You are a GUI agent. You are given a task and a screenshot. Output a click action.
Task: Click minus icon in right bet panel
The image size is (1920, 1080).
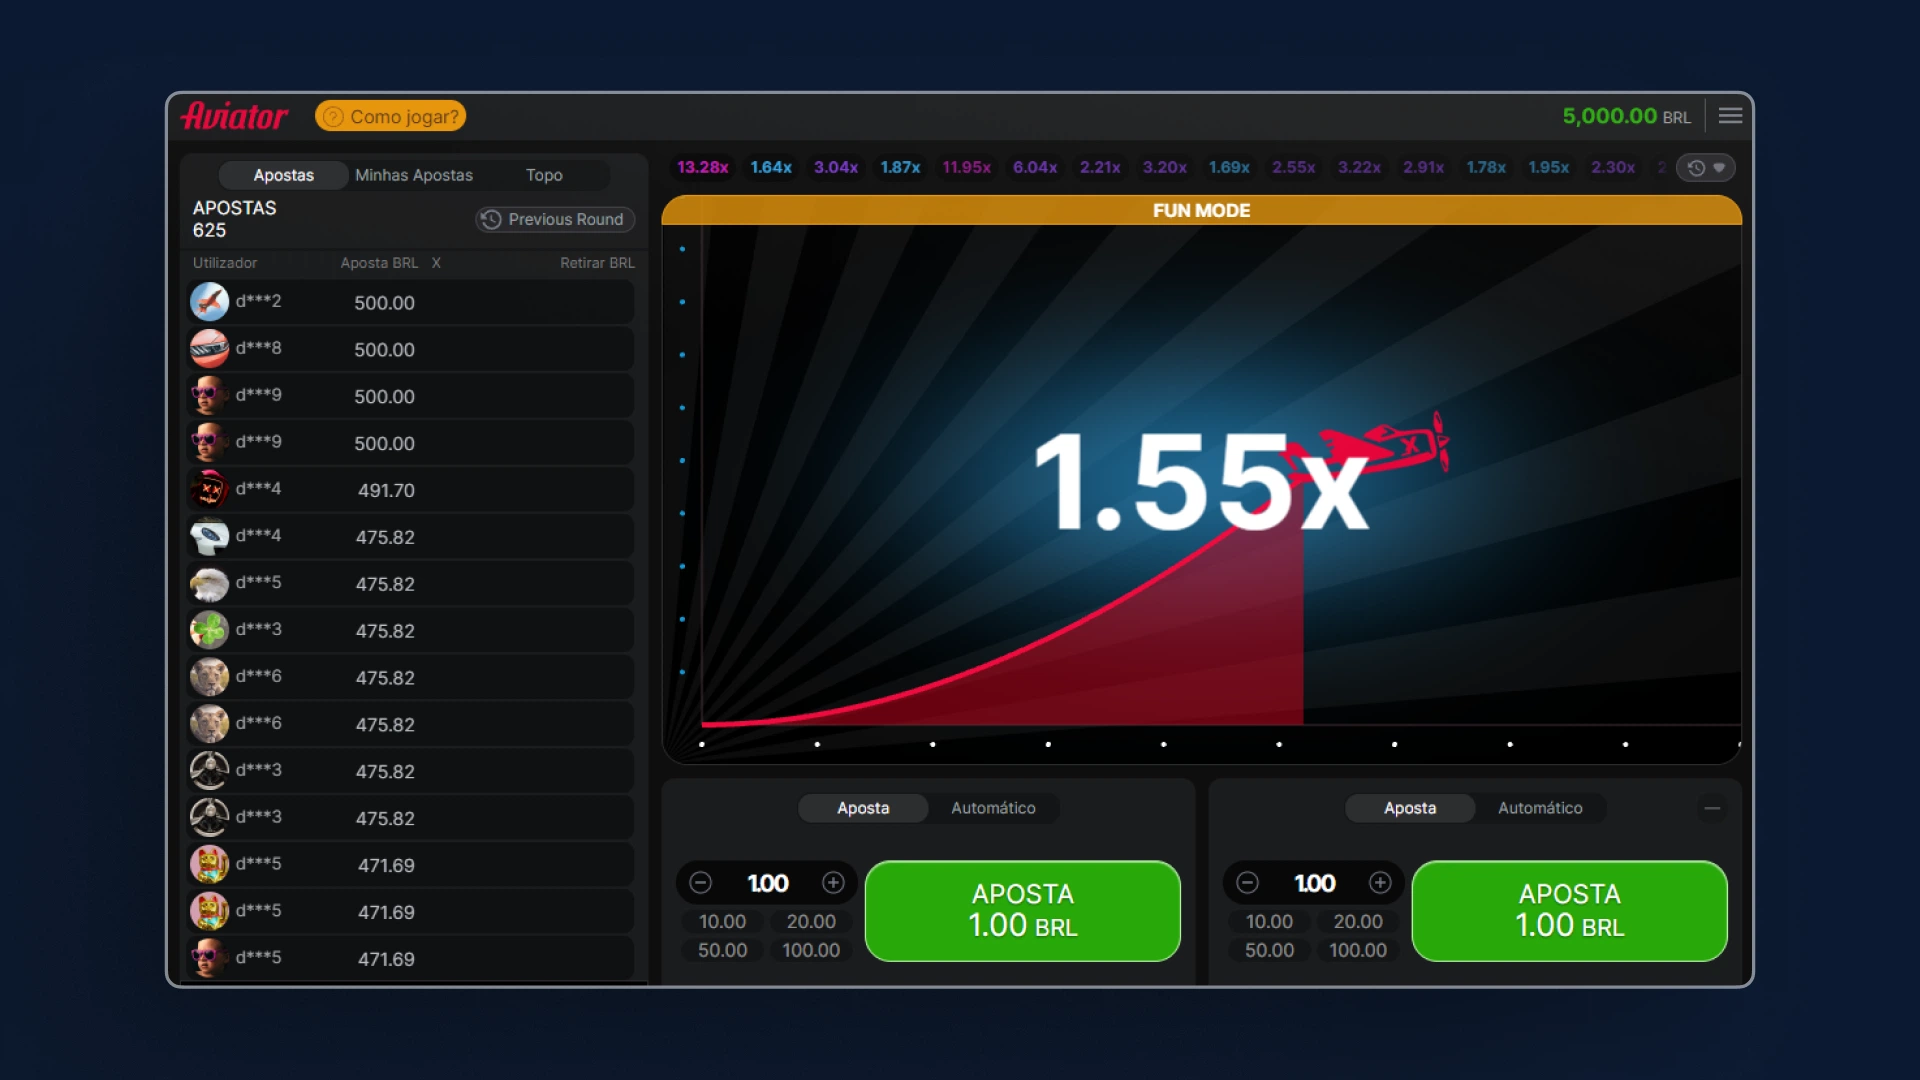(1247, 883)
